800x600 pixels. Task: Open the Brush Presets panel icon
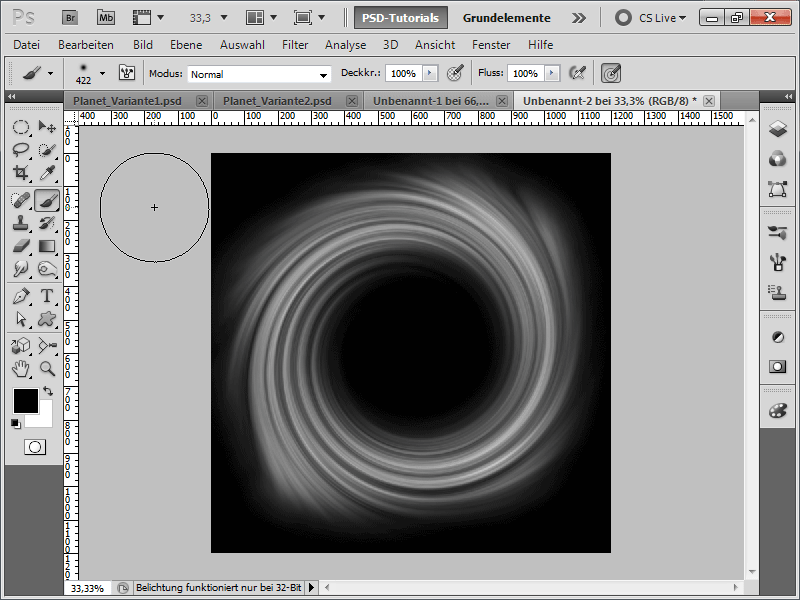click(778, 233)
